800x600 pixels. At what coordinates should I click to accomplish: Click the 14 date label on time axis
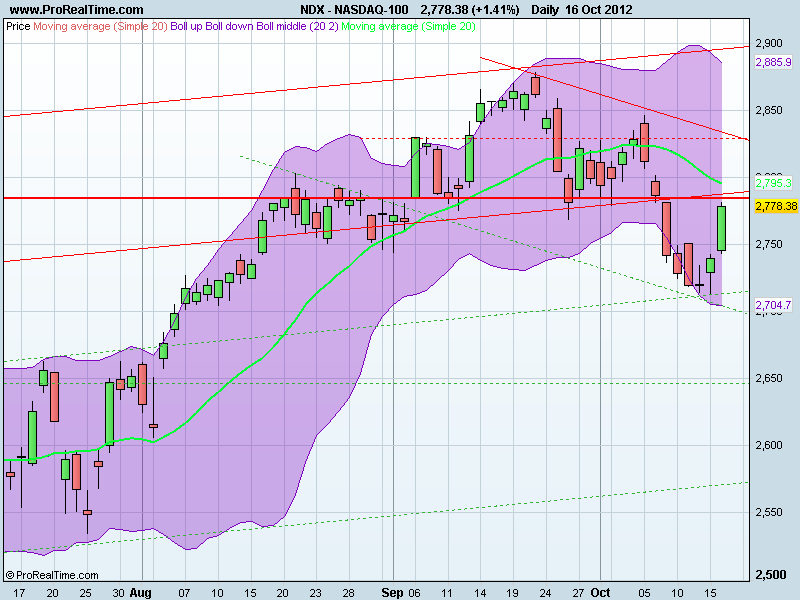coord(480,593)
